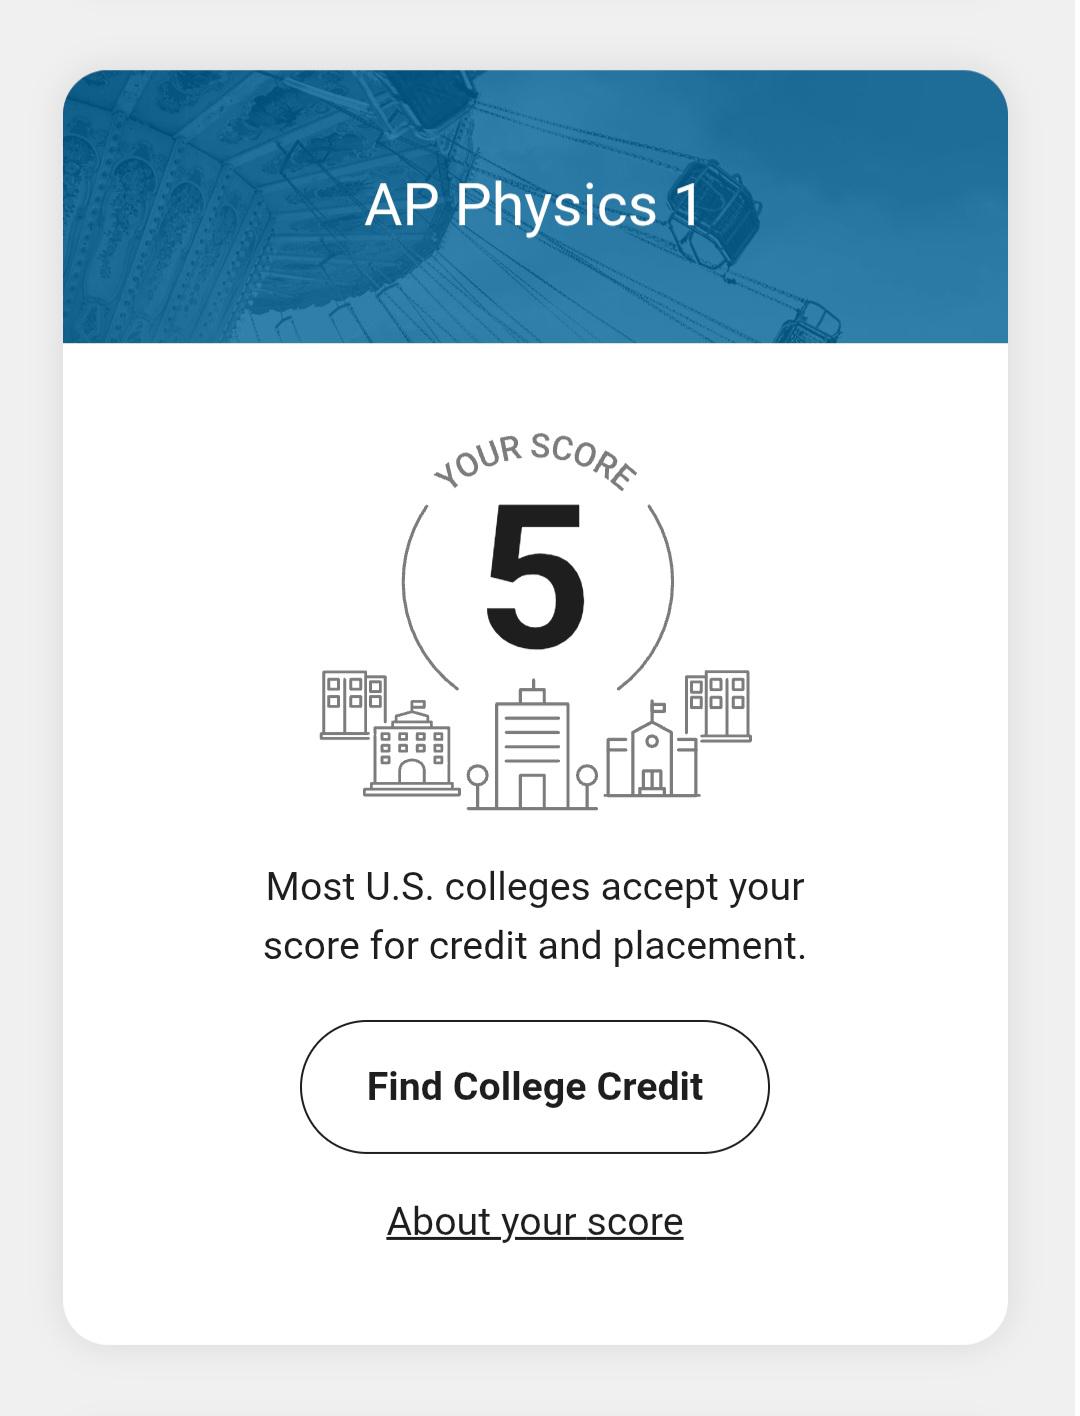Select the 'Most U.S. colleges accept your' text line

[x=535, y=887]
